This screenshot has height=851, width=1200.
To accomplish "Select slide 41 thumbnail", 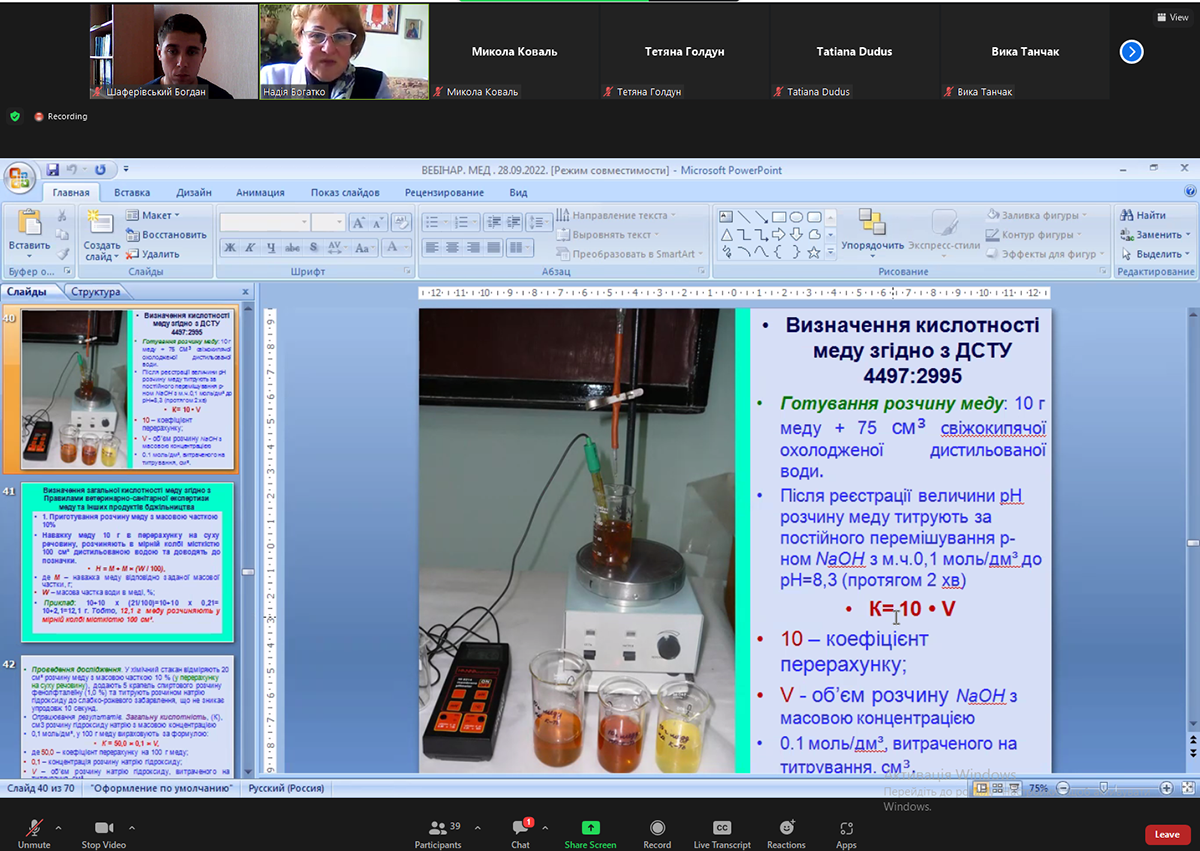I will pyautogui.click(x=126, y=562).
